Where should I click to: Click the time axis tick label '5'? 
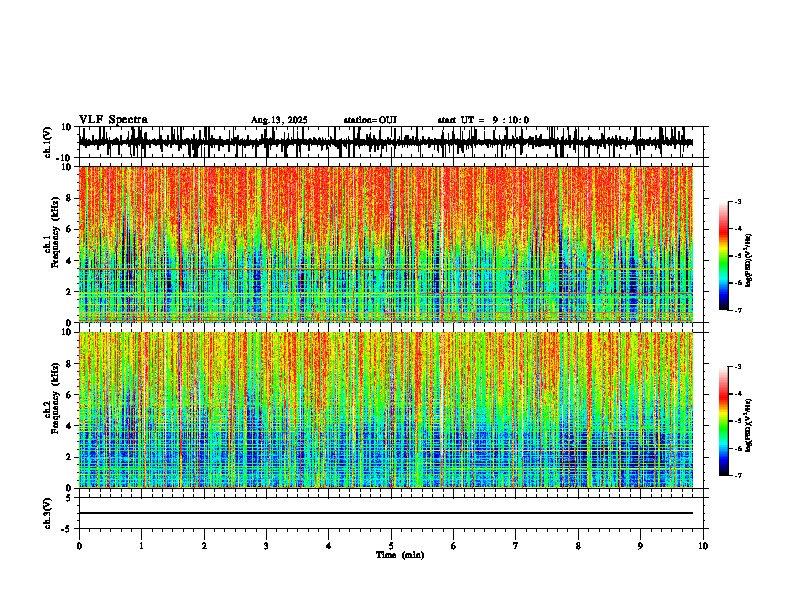coord(391,546)
